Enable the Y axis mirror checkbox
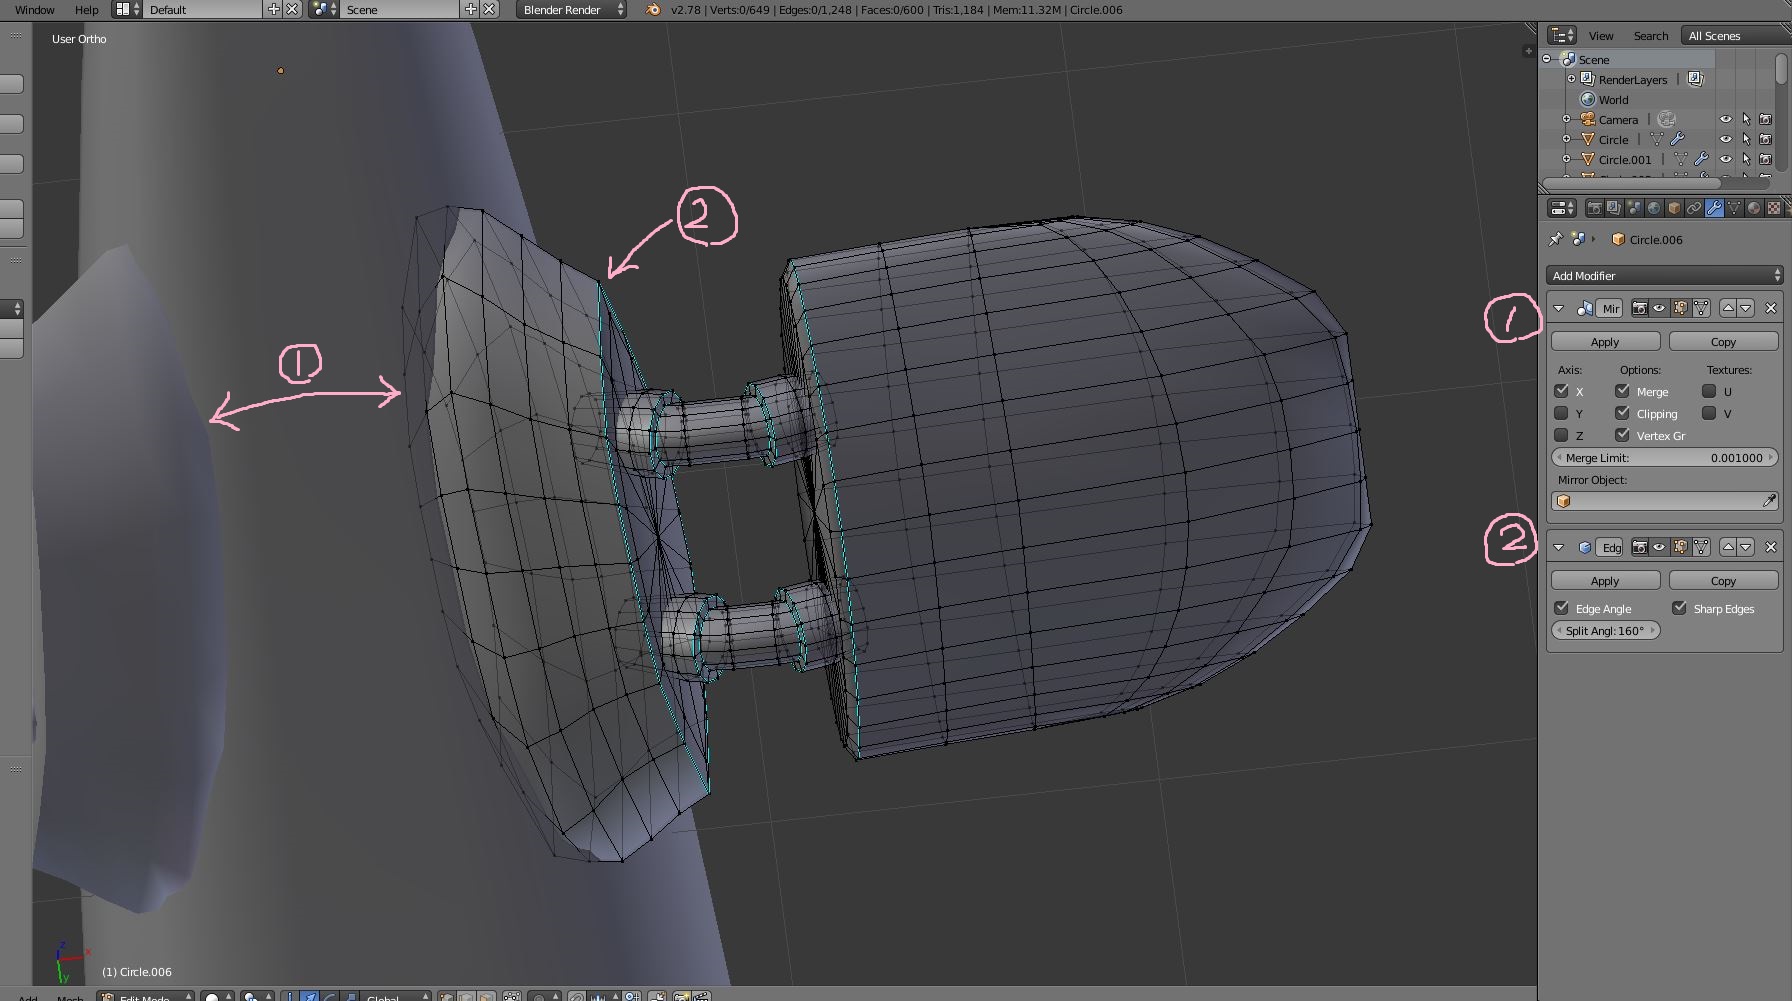This screenshot has width=1792, height=1001. pos(1561,413)
